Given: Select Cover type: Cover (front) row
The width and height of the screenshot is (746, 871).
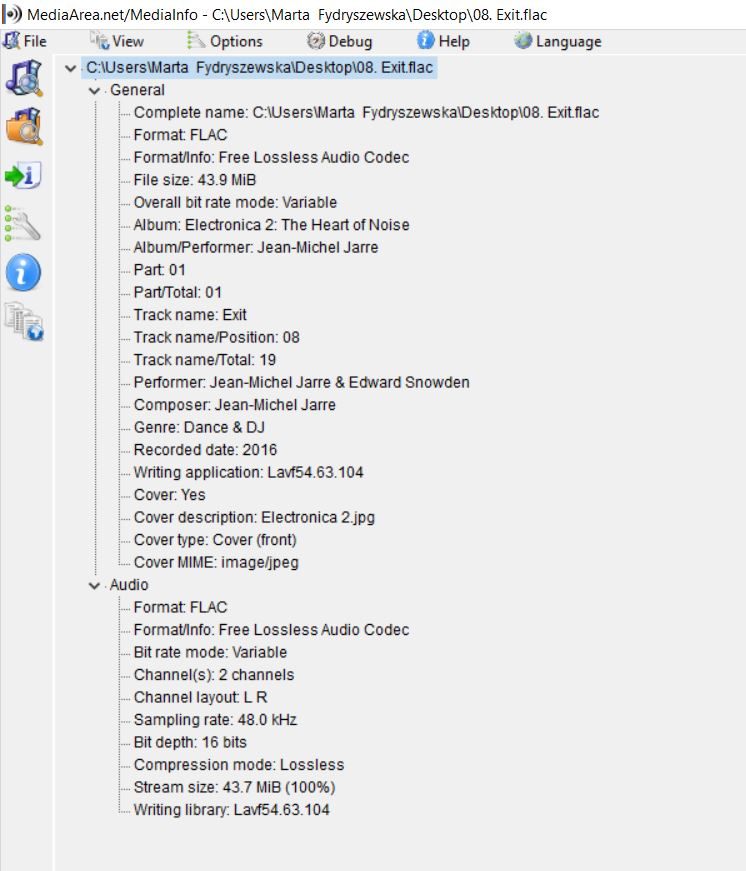Looking at the screenshot, I should pyautogui.click(x=215, y=540).
